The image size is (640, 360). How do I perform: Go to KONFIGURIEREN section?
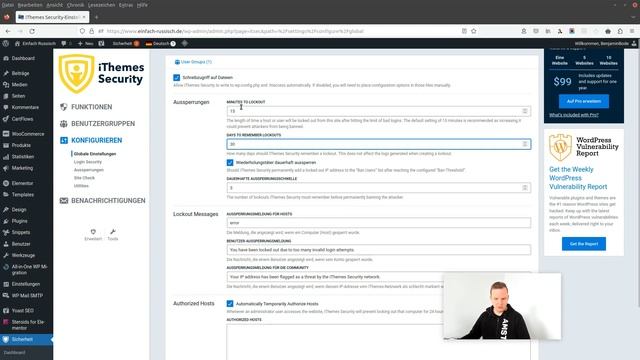pos(96,140)
